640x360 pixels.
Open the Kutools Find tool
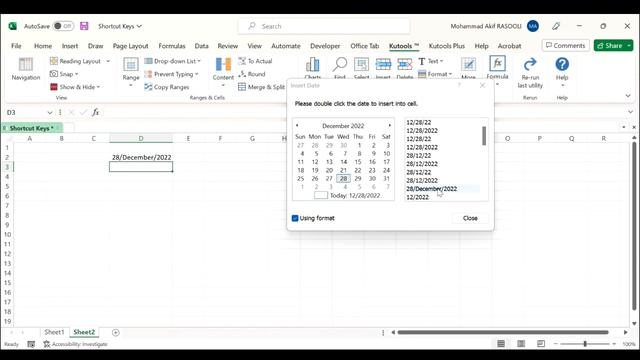point(340,68)
